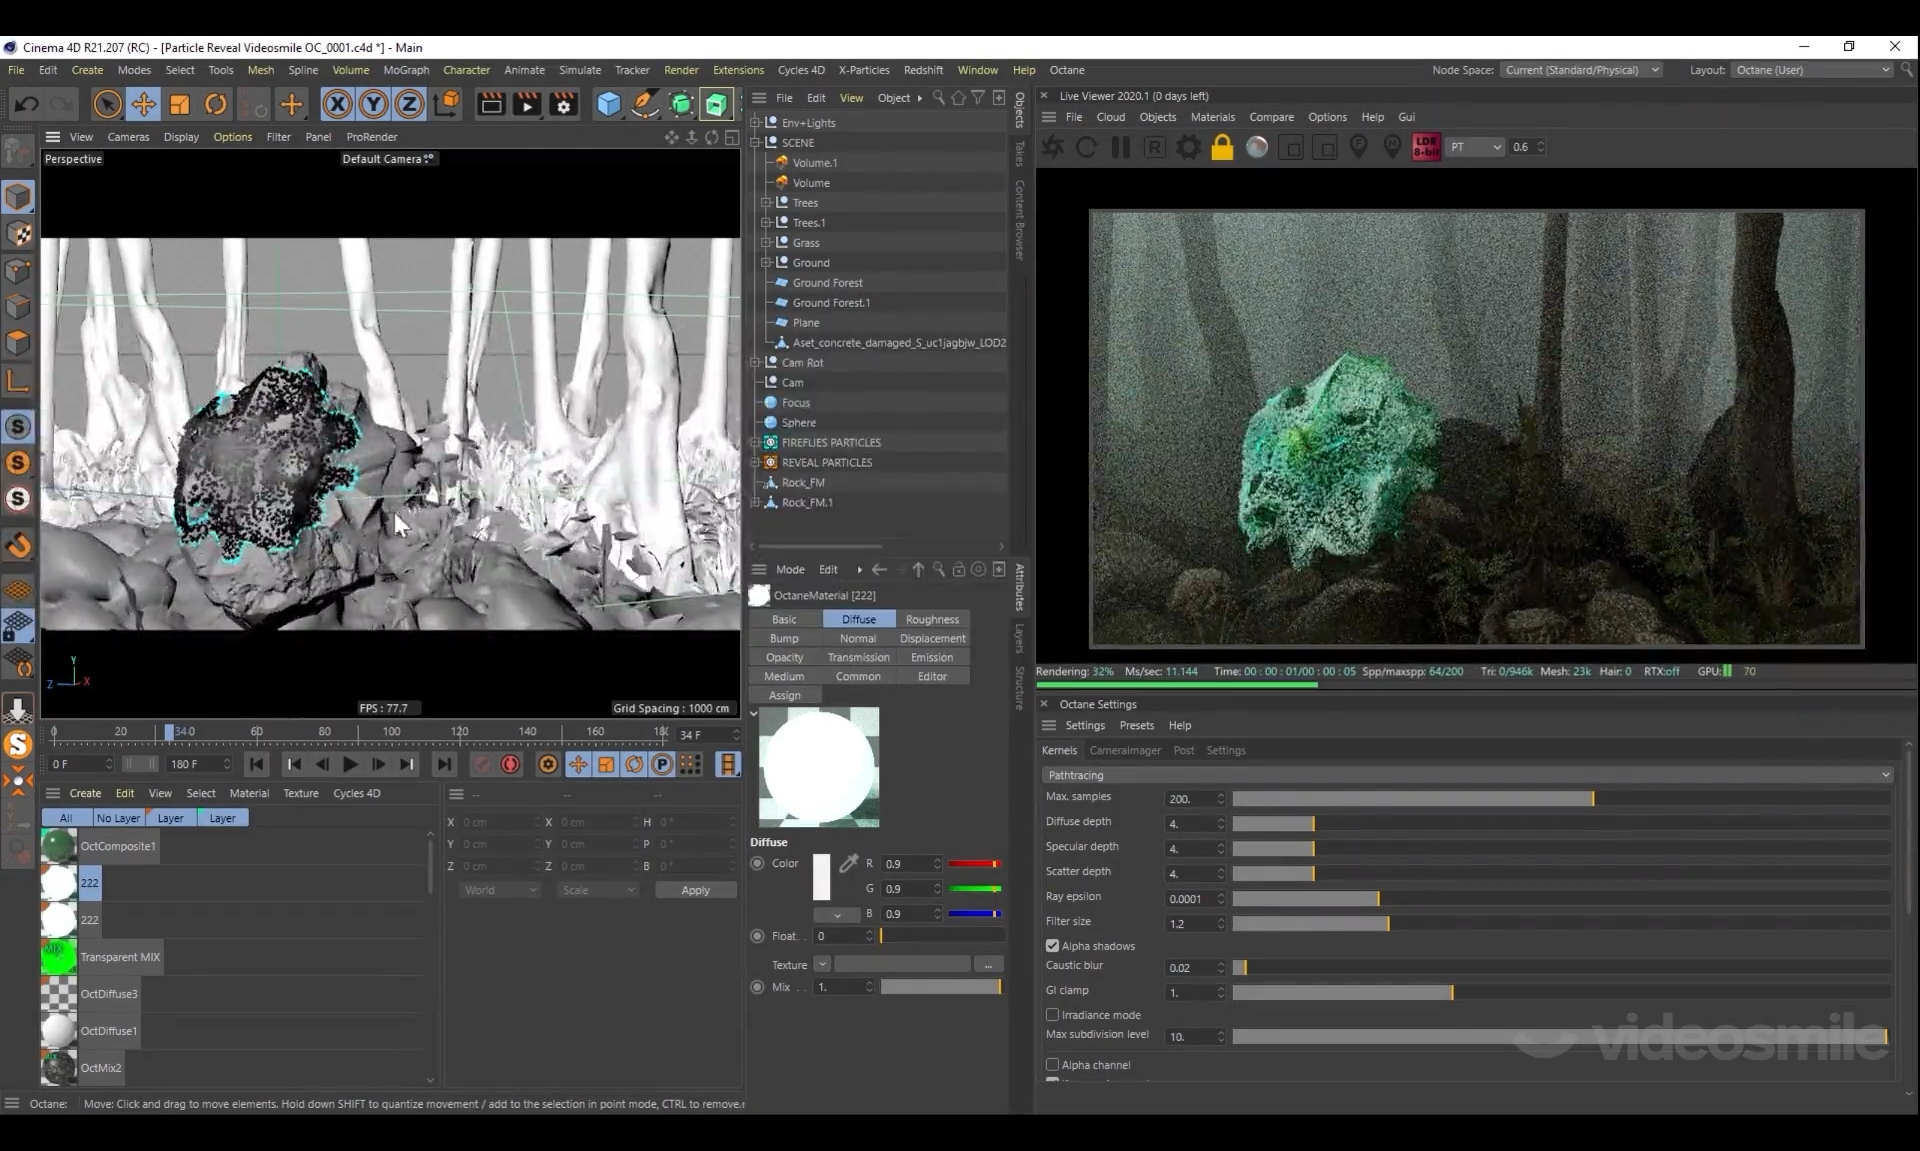Open Render Settings gear clapperboard icon
This screenshot has width=1920, height=1151.
[563, 104]
